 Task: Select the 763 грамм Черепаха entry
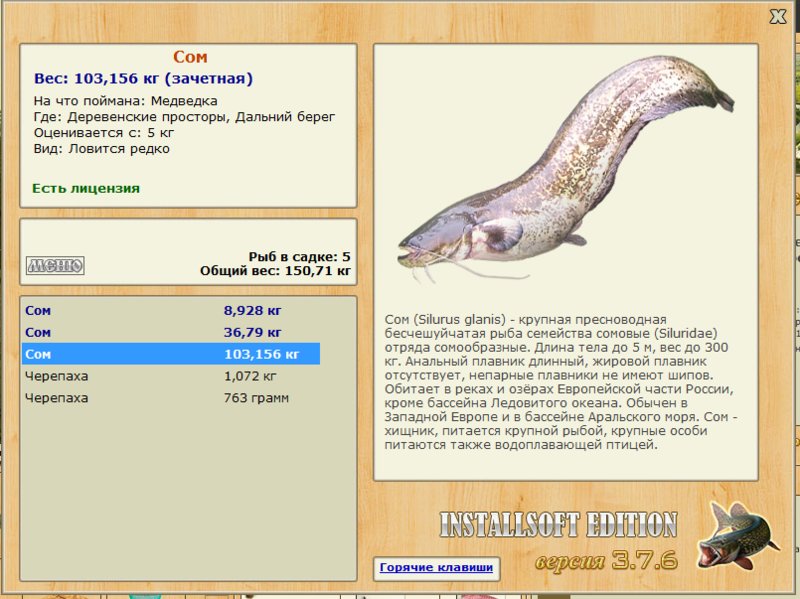coord(171,398)
